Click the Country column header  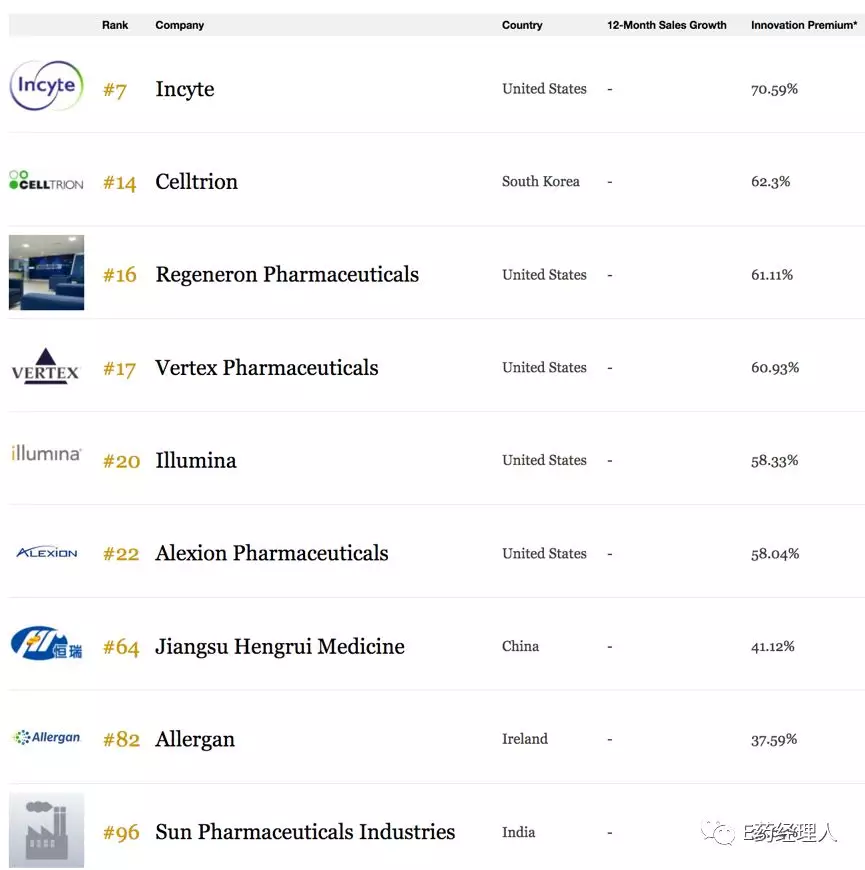pos(522,25)
